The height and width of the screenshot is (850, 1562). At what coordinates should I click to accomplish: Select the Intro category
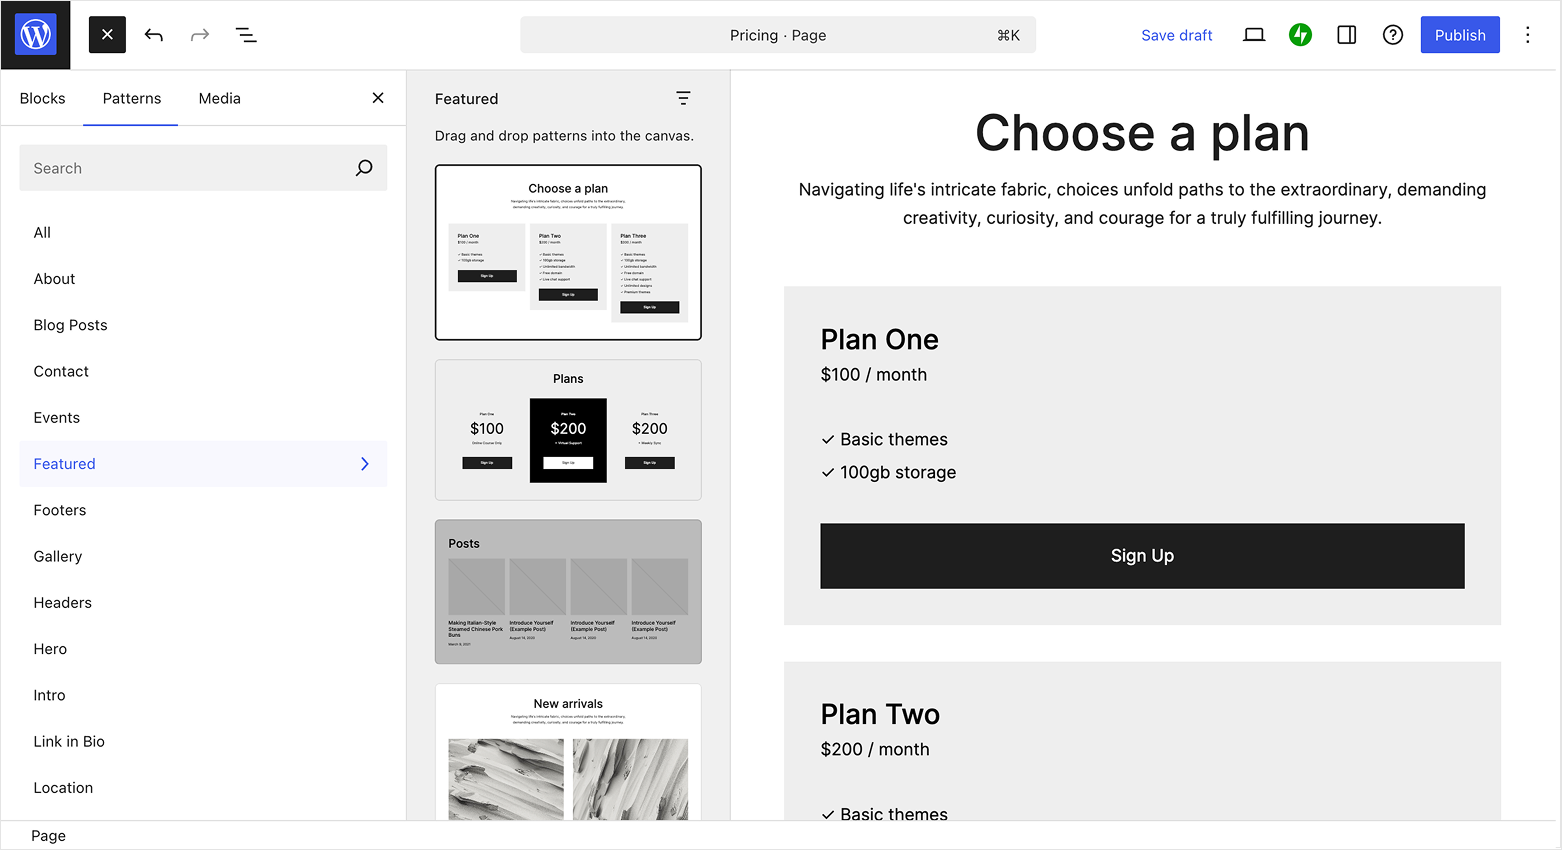coord(203,695)
